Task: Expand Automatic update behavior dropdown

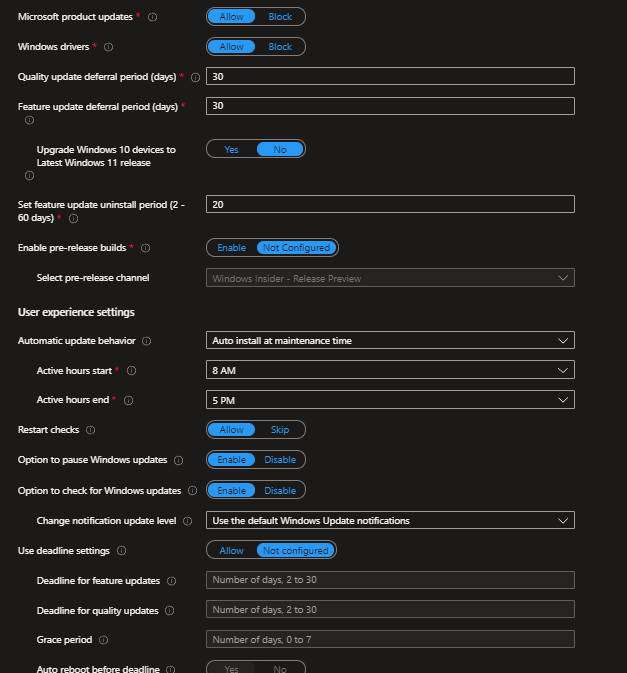Action: point(390,341)
